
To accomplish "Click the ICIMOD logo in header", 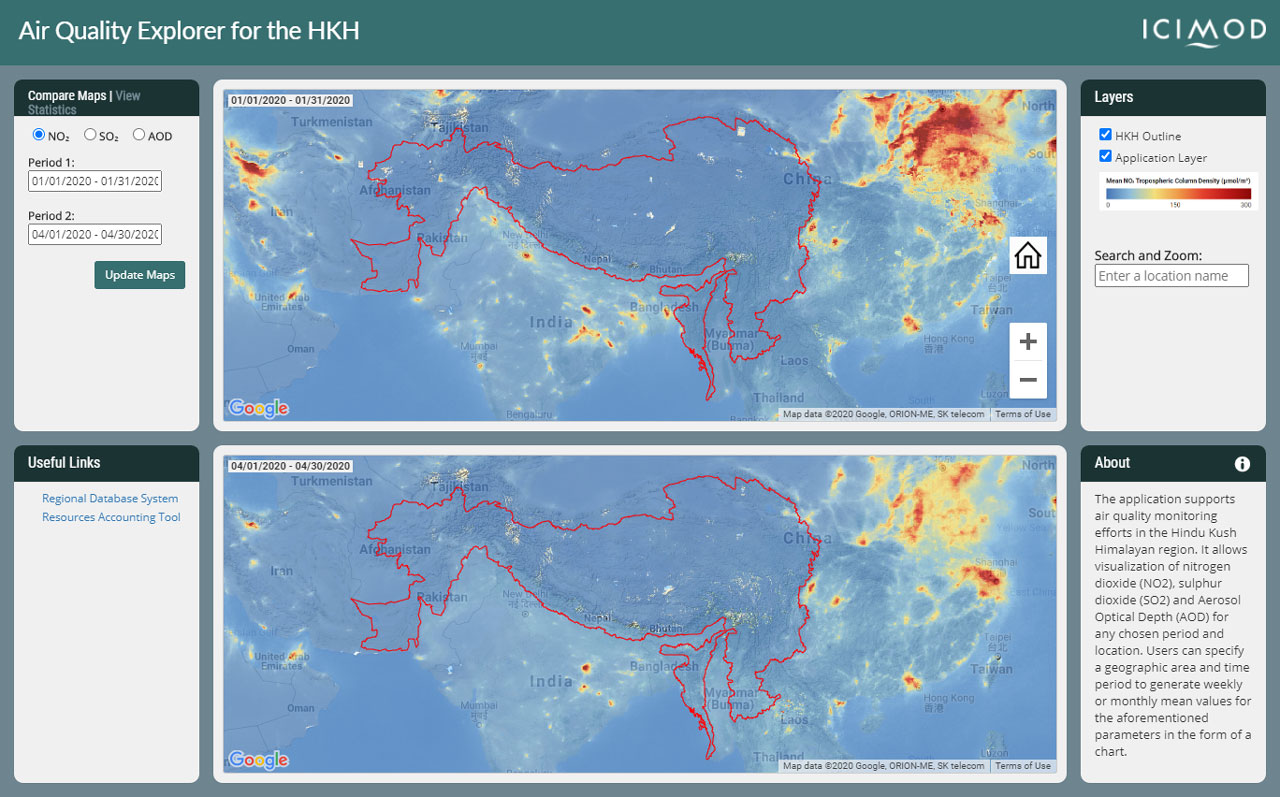I will click(x=1204, y=31).
